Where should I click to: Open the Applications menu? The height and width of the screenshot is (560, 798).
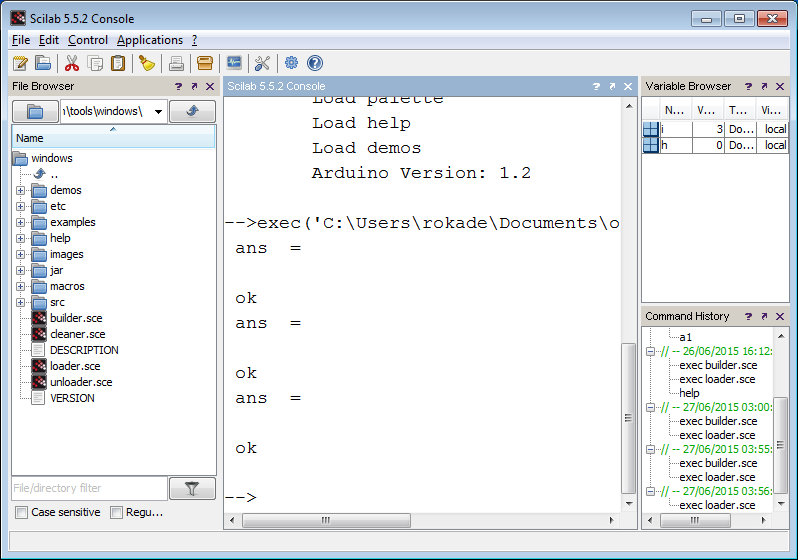(150, 40)
